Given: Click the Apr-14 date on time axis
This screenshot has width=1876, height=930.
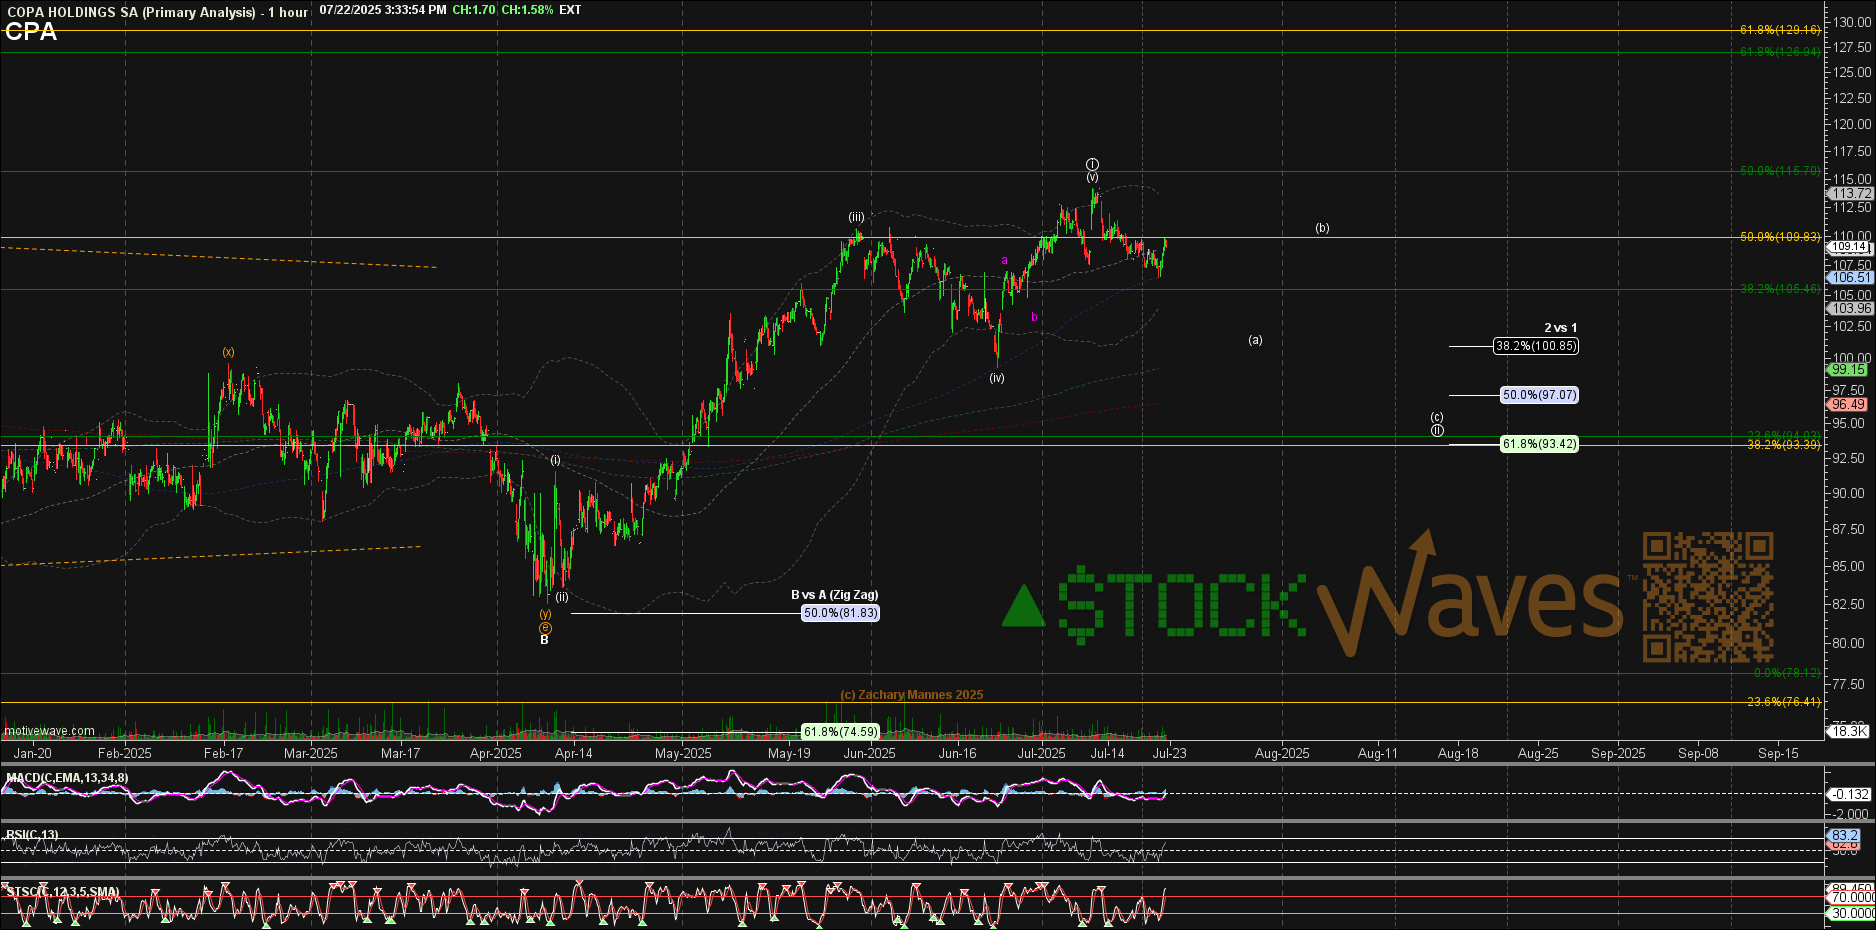Looking at the screenshot, I should pos(573,753).
